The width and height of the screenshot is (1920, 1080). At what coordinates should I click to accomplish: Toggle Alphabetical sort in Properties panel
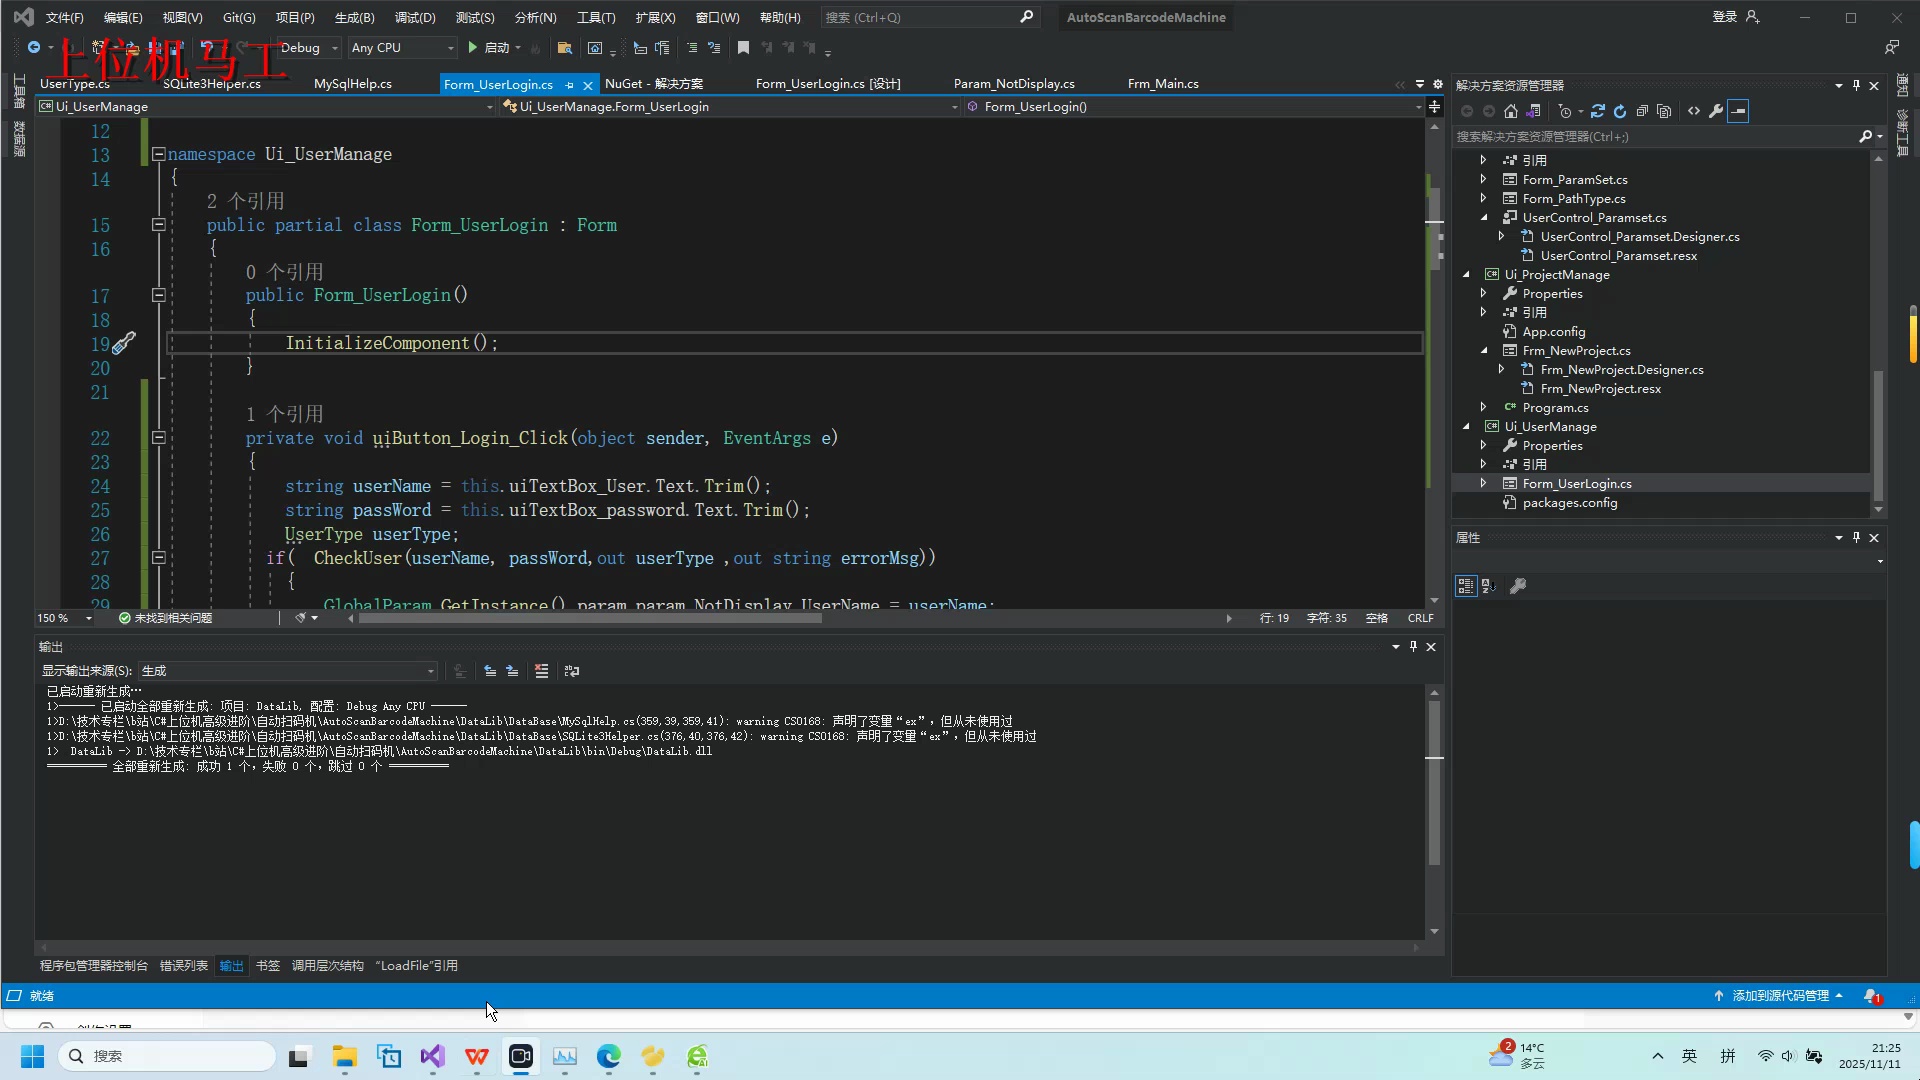click(x=1488, y=586)
